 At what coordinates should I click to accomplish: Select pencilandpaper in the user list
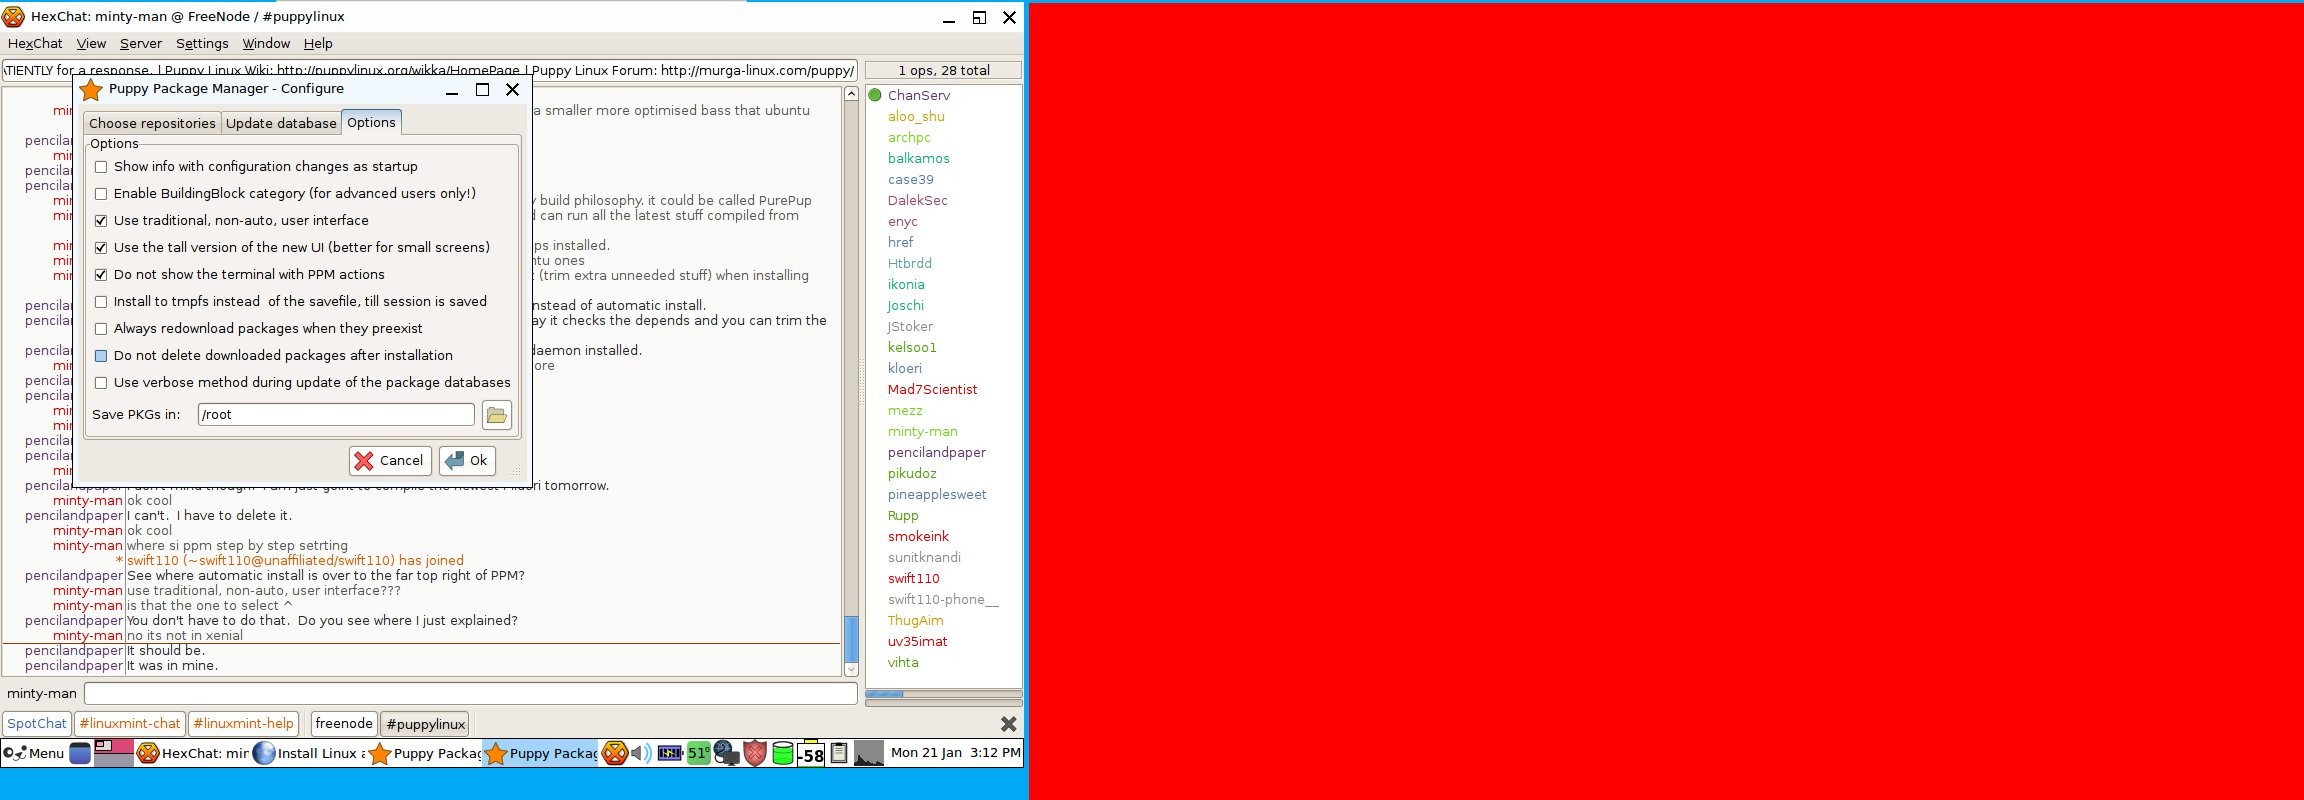coord(937,452)
